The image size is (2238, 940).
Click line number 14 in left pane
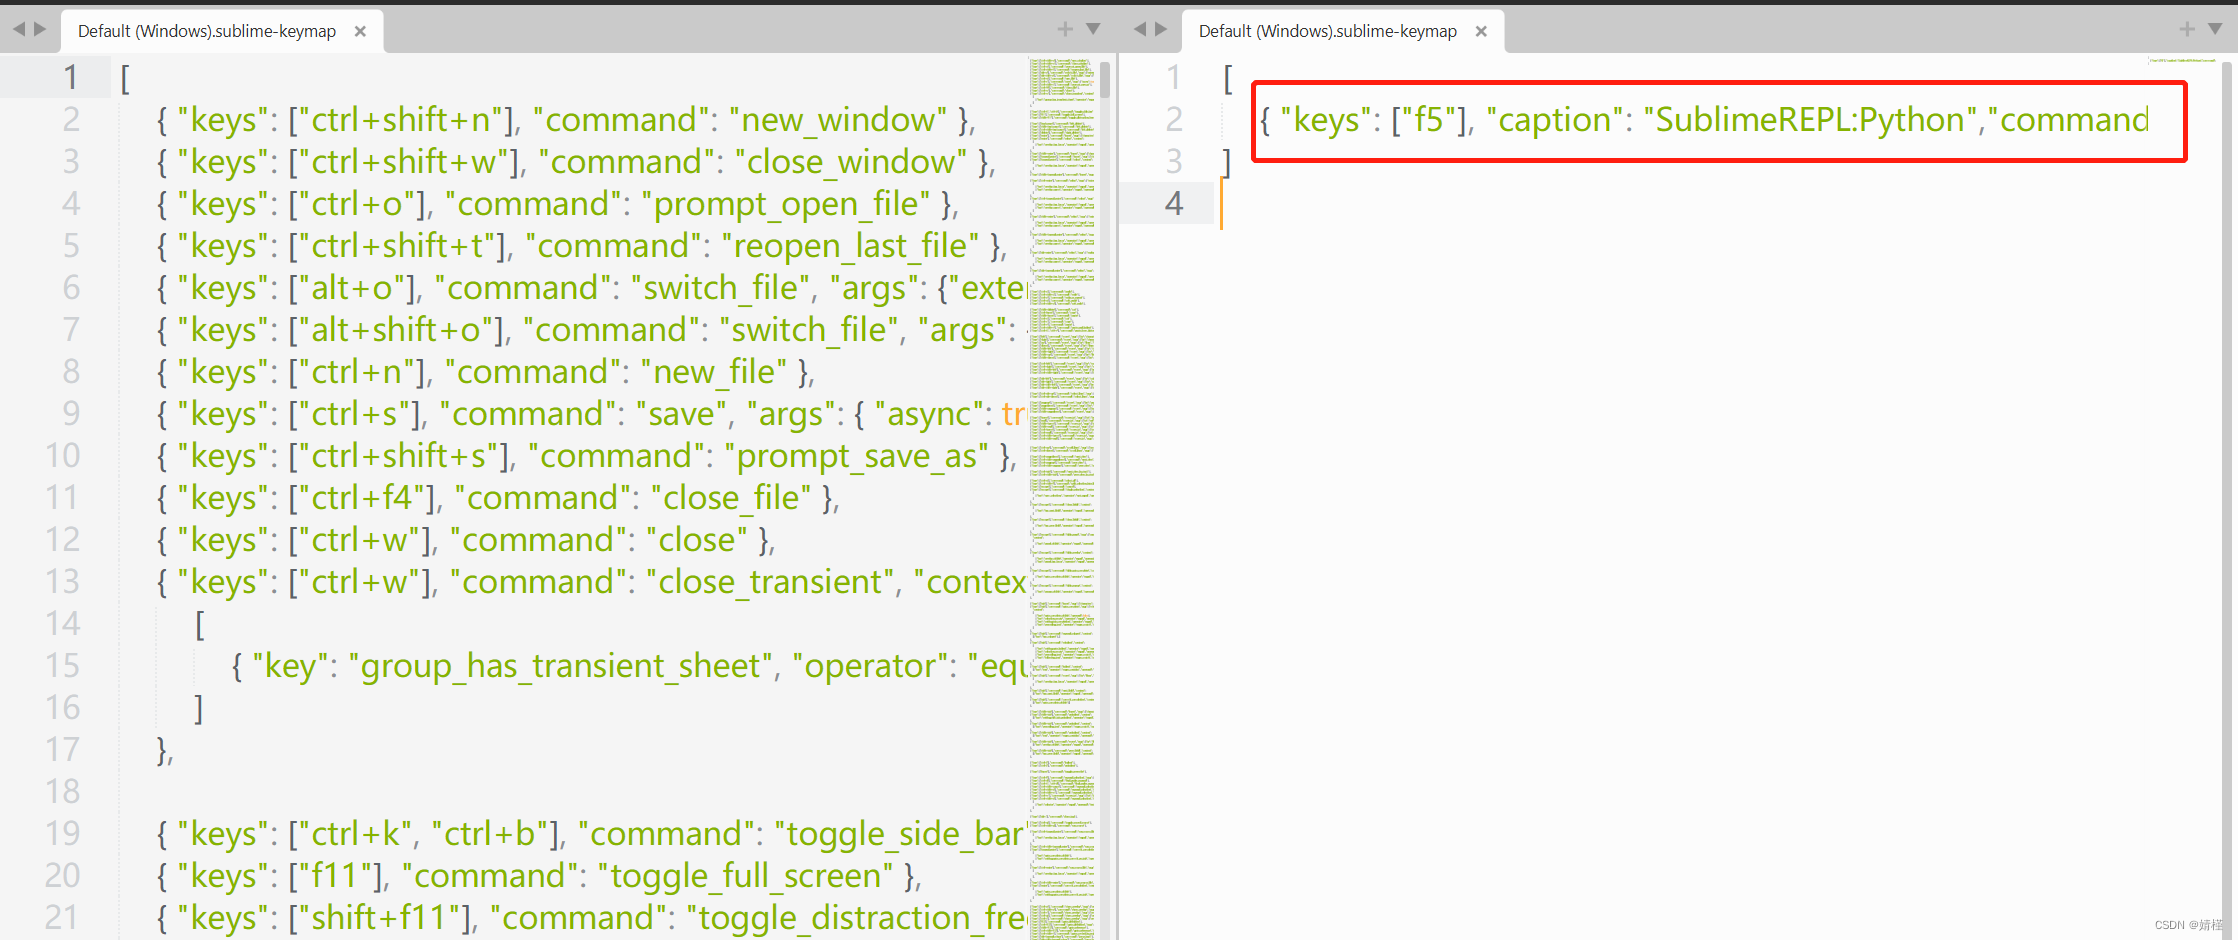click(x=62, y=623)
